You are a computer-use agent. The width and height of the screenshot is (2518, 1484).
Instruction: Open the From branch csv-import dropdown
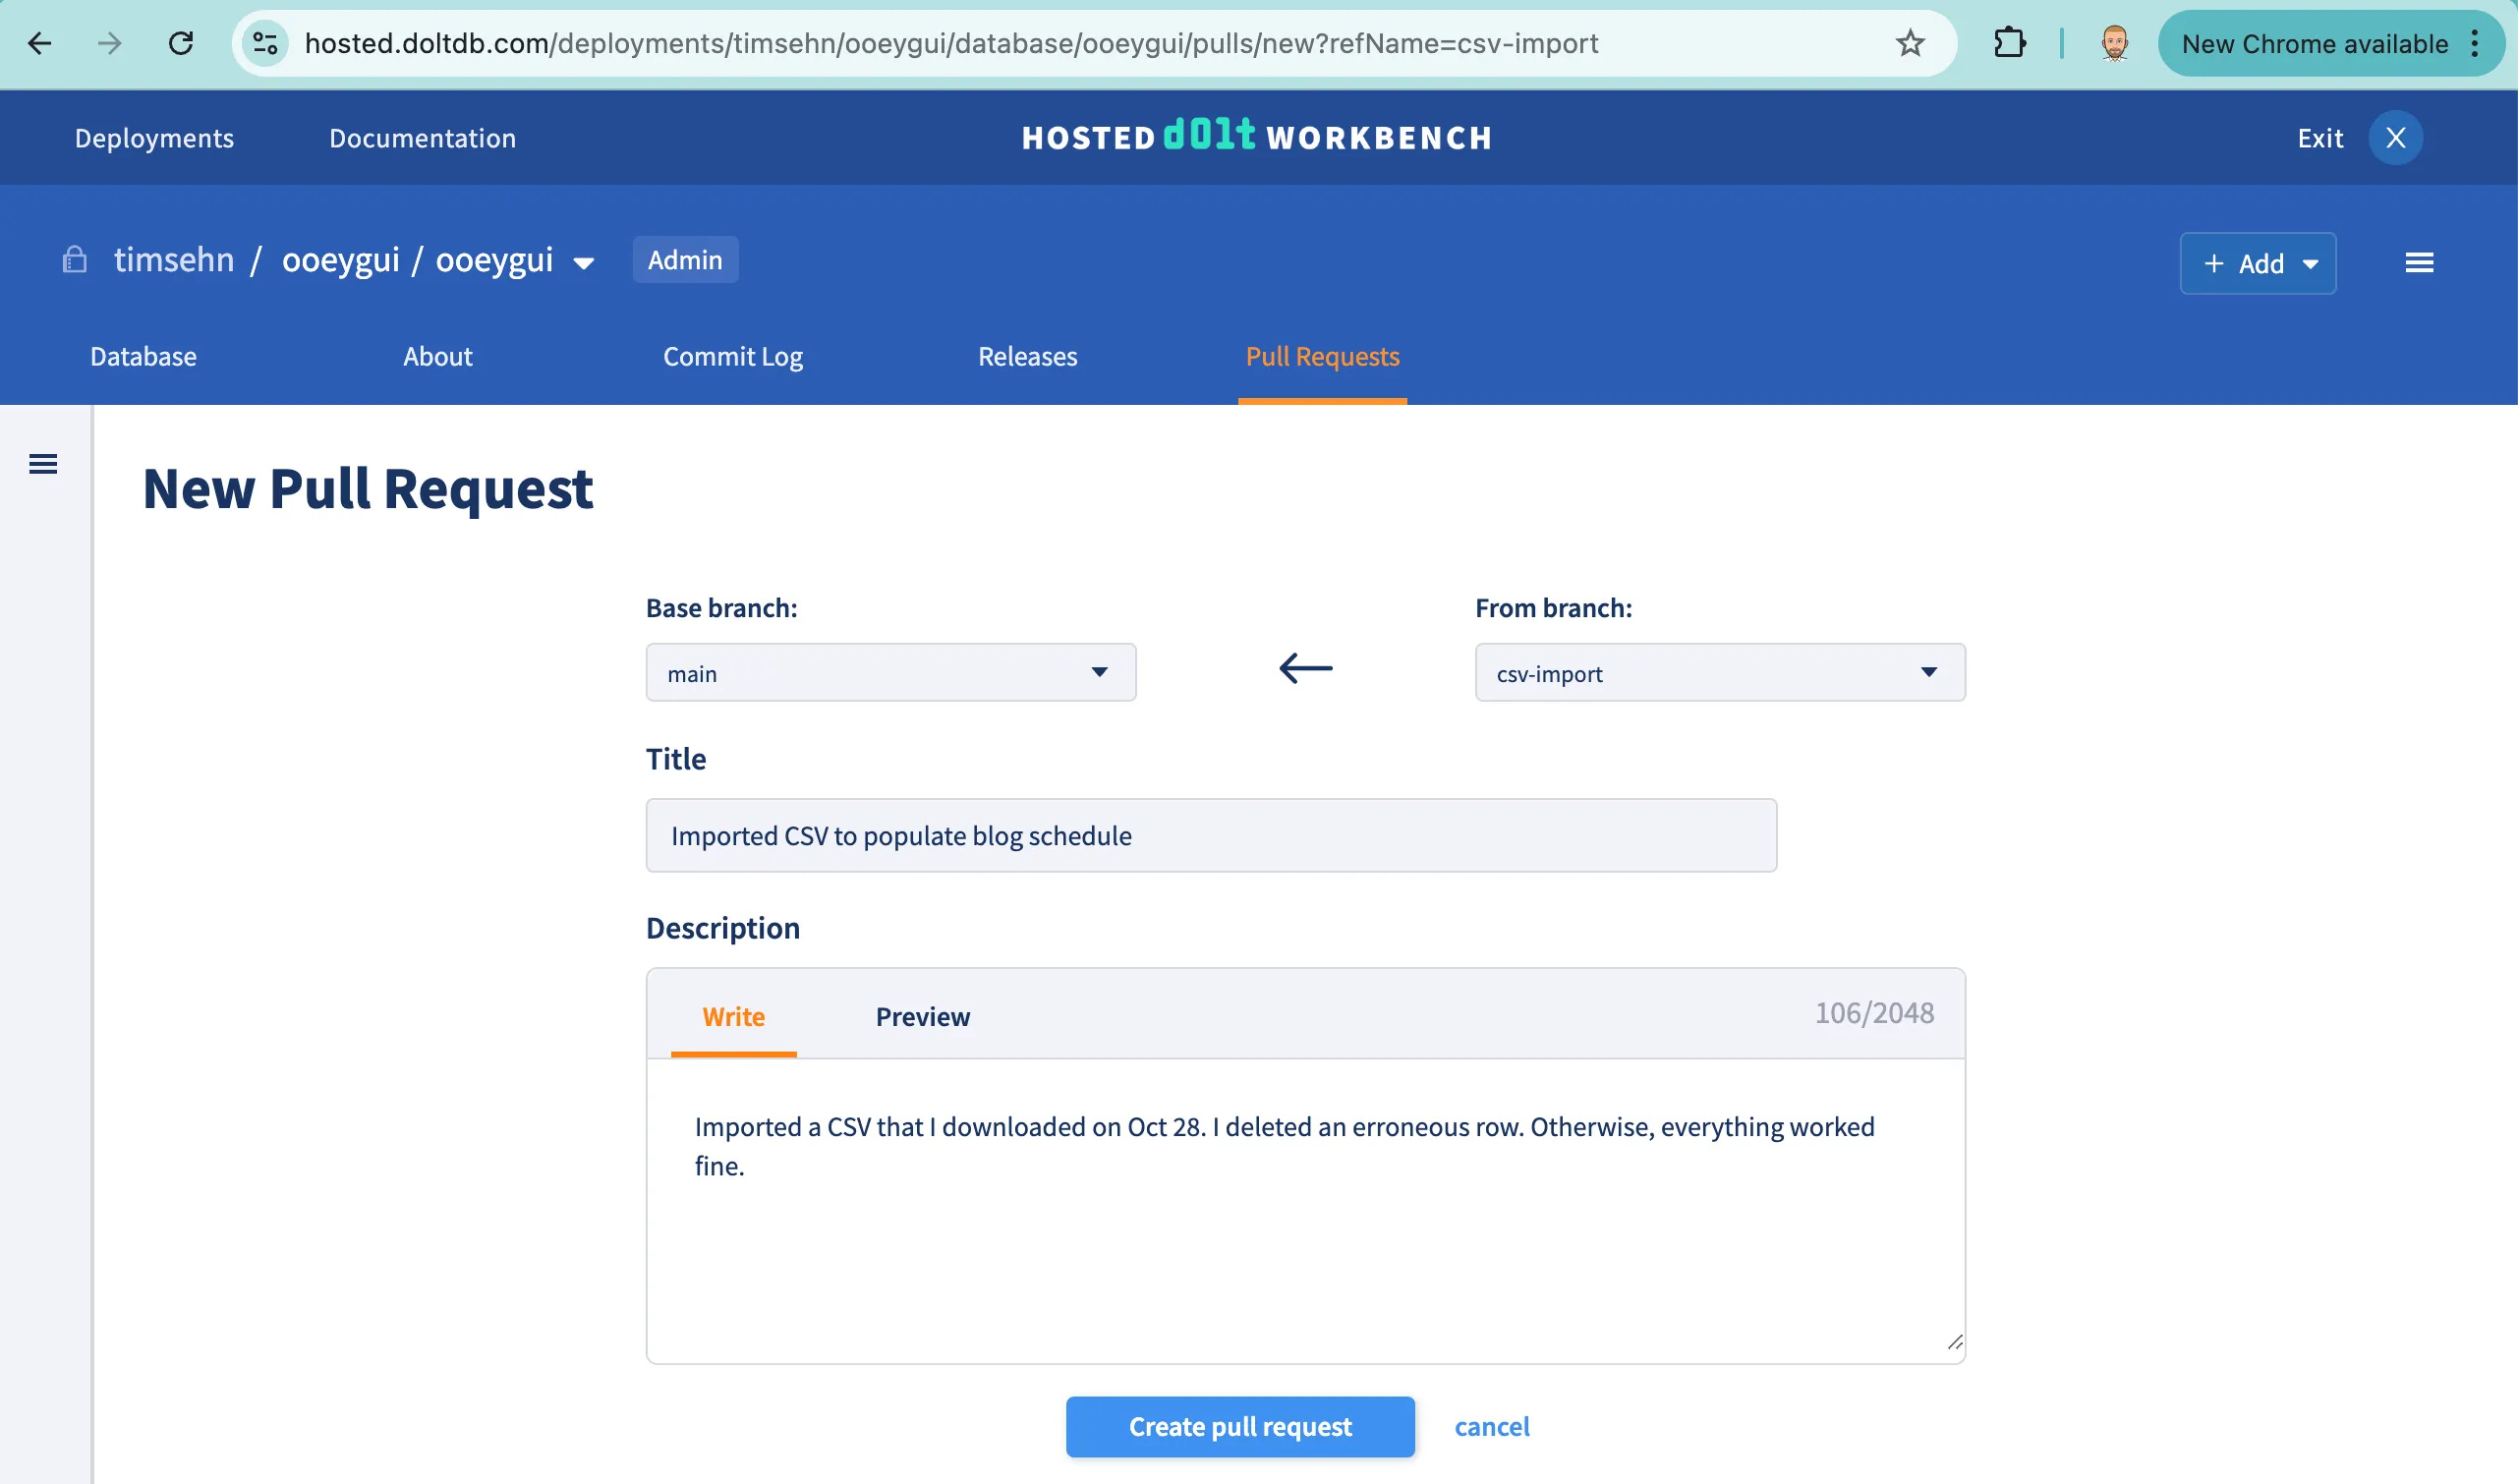1719,673
